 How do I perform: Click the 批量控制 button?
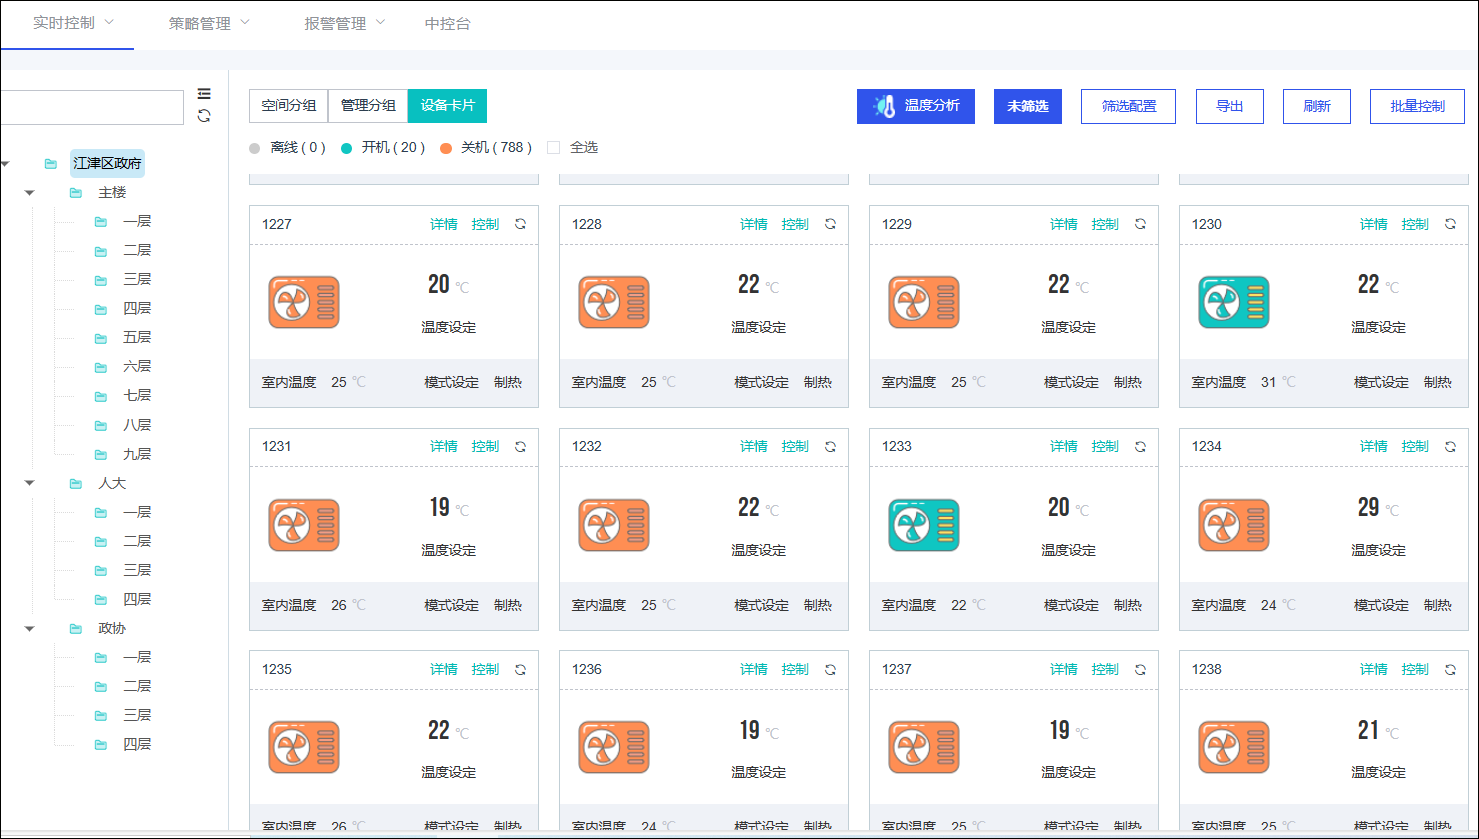1416,106
